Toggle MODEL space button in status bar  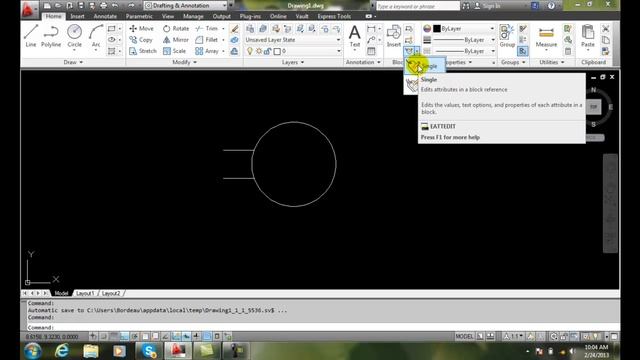[x=464, y=336]
